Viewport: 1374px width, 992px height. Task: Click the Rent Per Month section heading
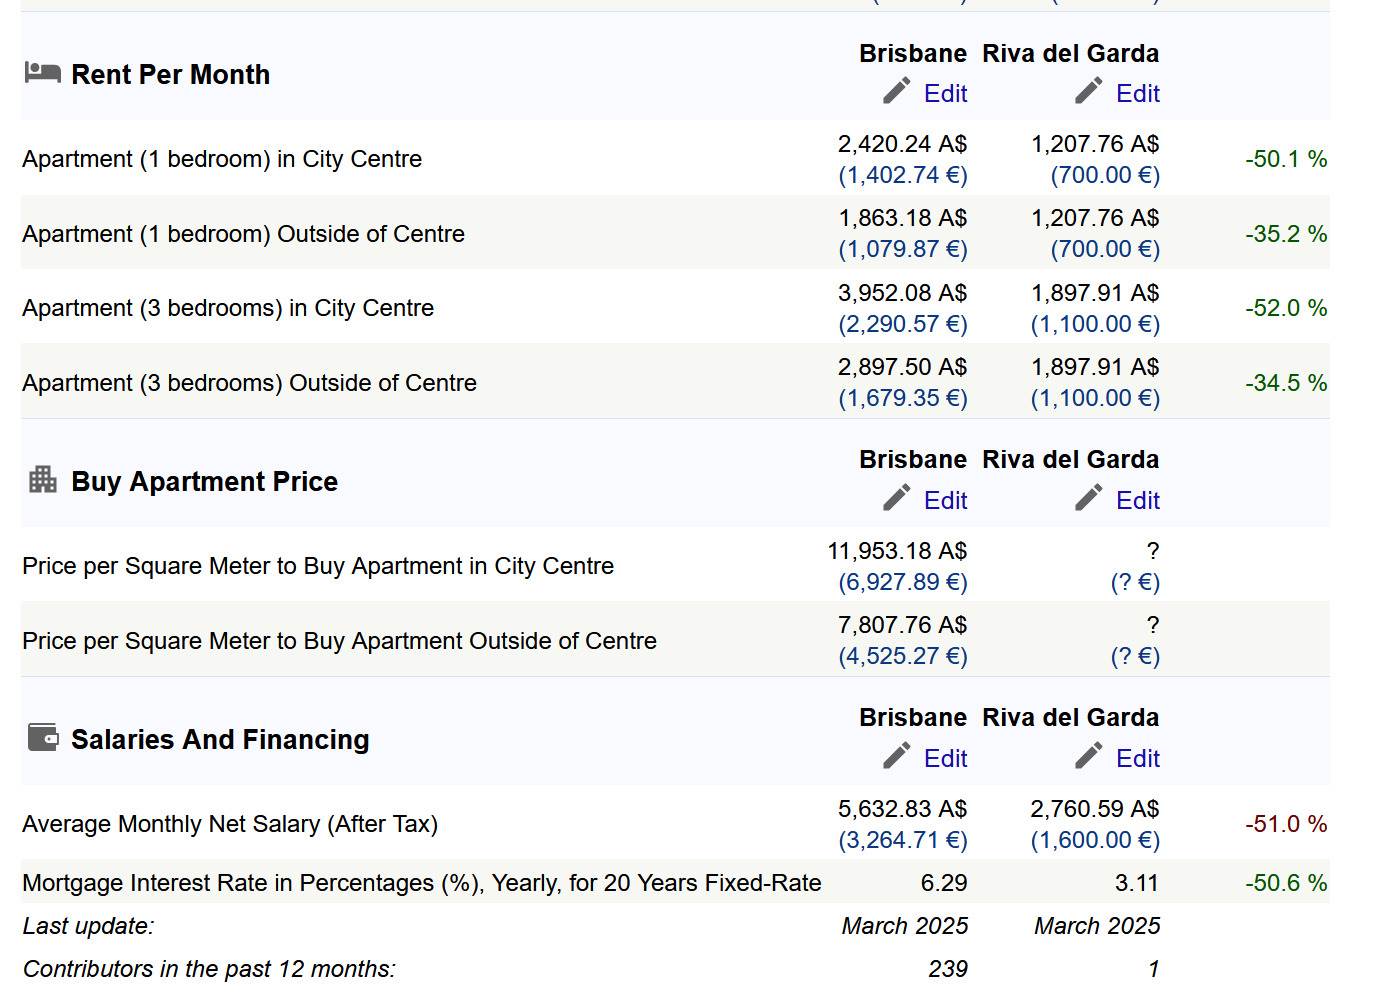pos(170,75)
